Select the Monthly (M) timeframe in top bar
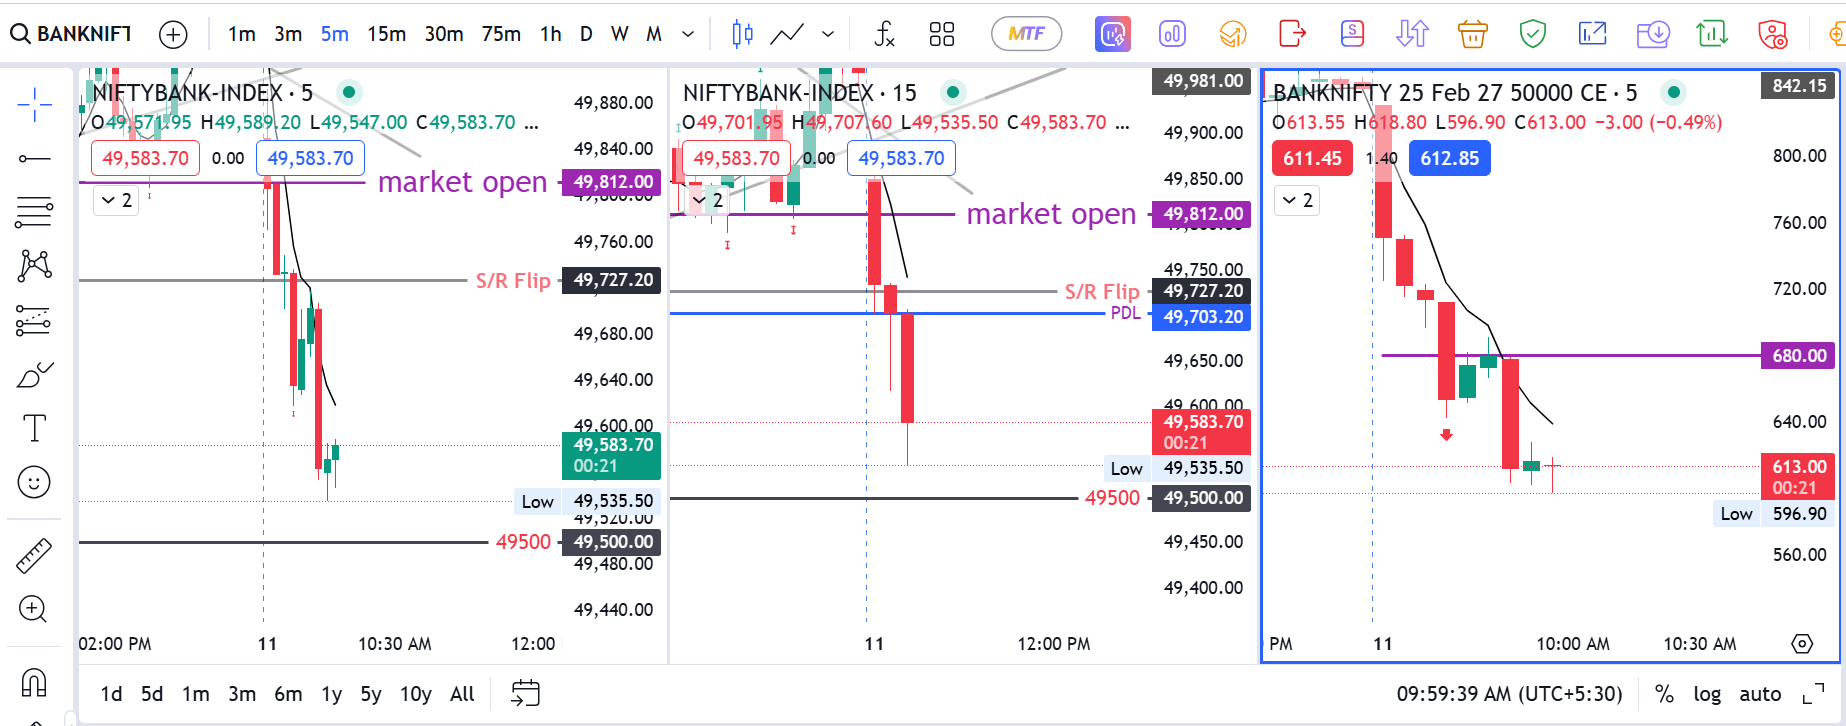The image size is (1846, 726). [x=654, y=34]
